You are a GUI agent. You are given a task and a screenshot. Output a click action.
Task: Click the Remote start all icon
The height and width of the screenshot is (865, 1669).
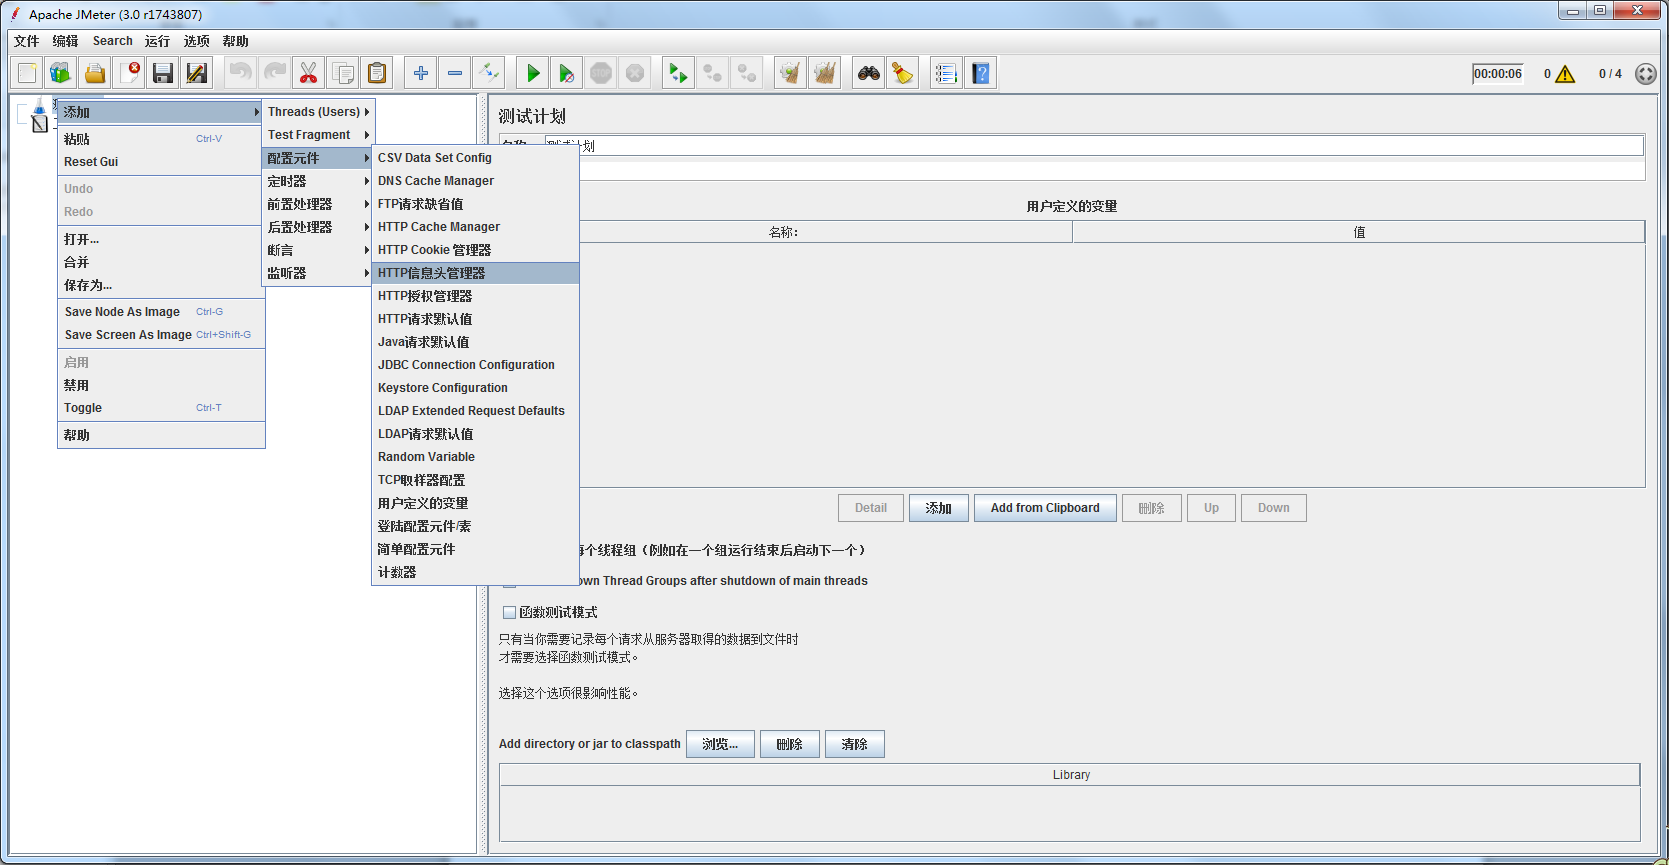[x=678, y=73]
